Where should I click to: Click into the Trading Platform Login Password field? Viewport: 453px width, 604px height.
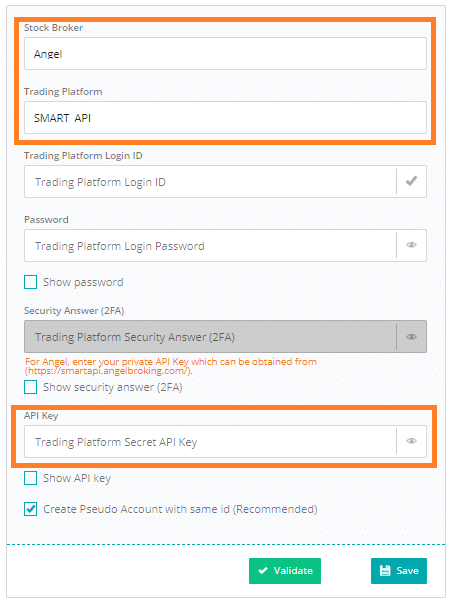click(210, 245)
